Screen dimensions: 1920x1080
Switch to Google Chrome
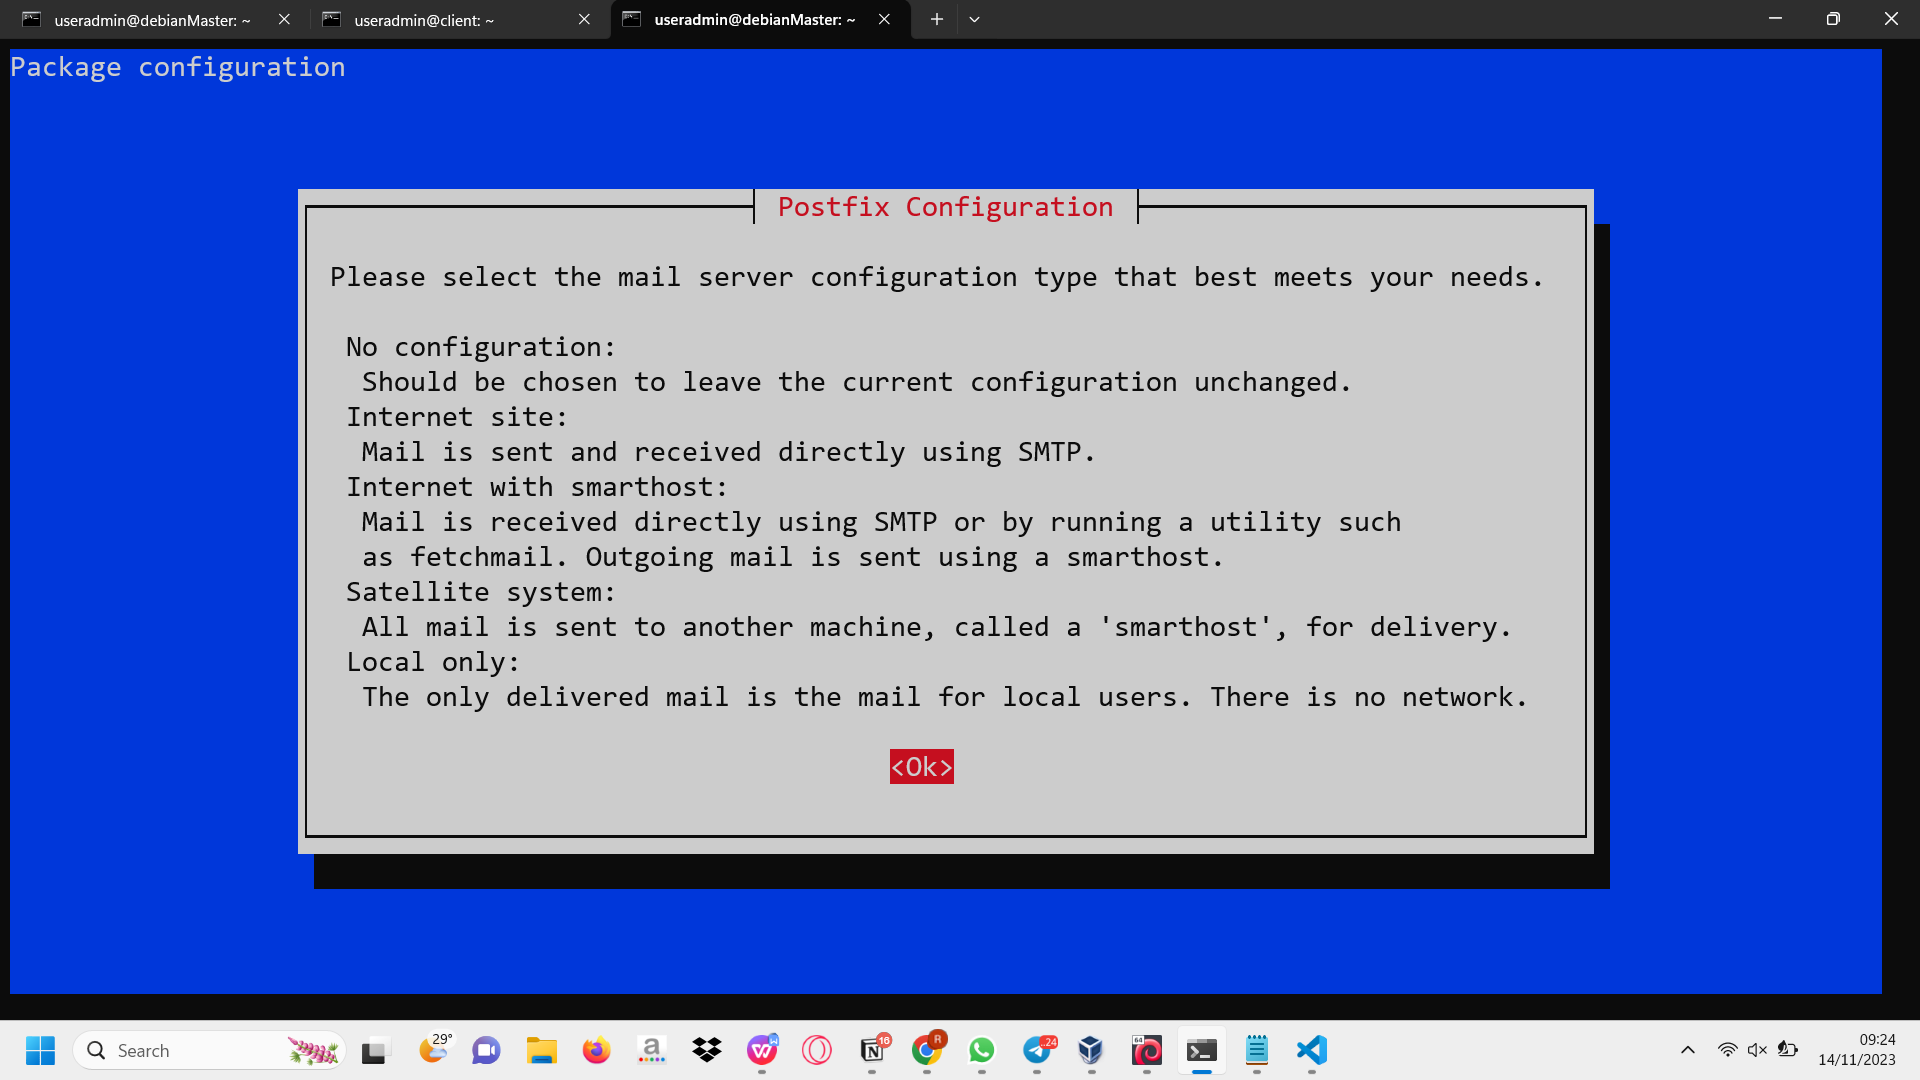(927, 1051)
